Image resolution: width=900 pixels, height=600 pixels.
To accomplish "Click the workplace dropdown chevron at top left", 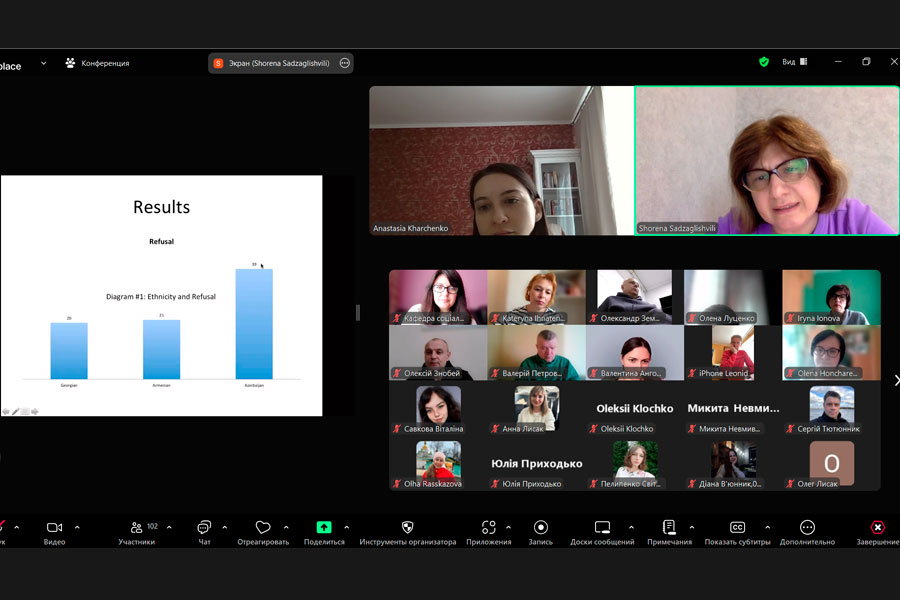I will [44, 63].
